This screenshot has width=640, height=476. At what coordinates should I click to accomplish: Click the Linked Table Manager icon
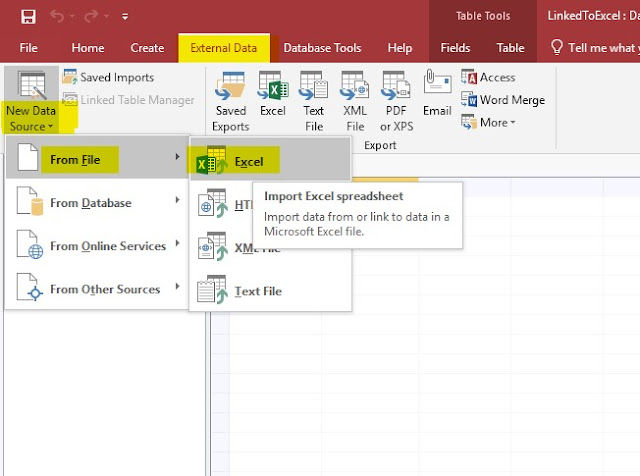(70, 99)
